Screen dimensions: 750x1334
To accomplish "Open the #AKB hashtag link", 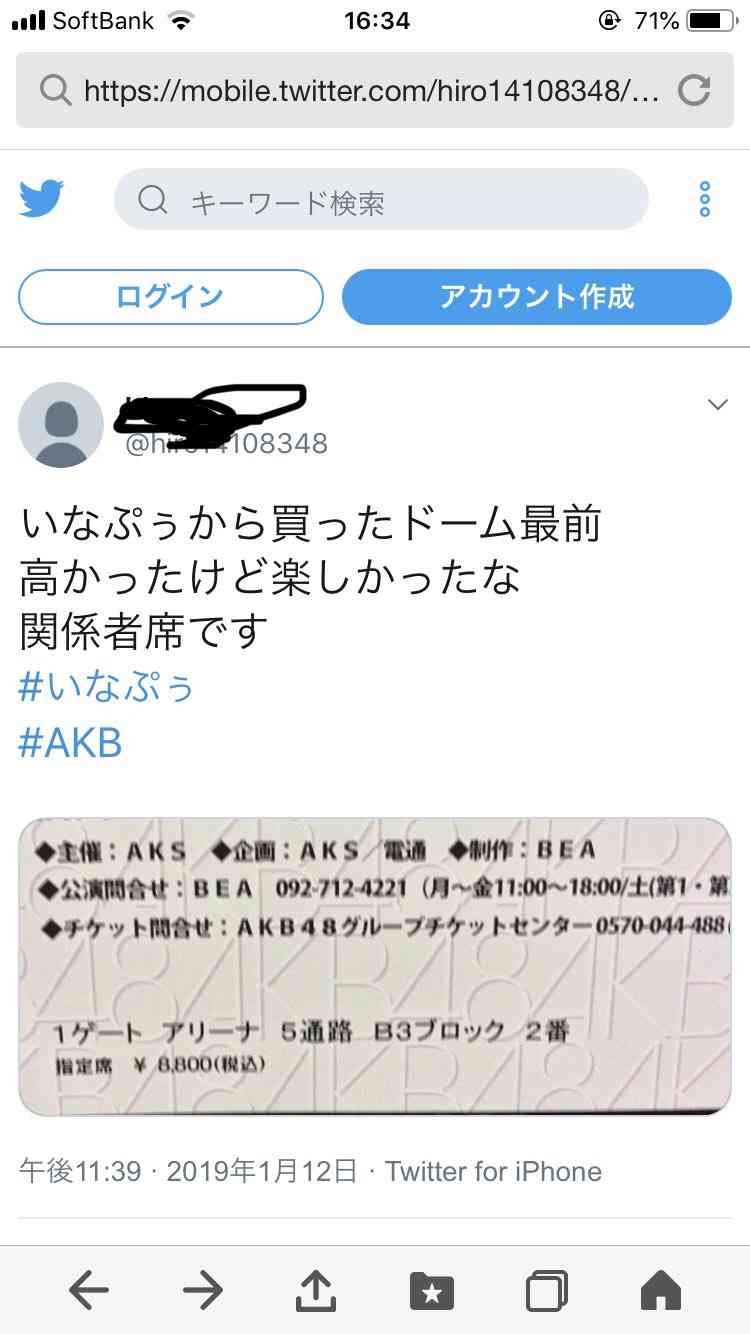I will (x=70, y=743).
